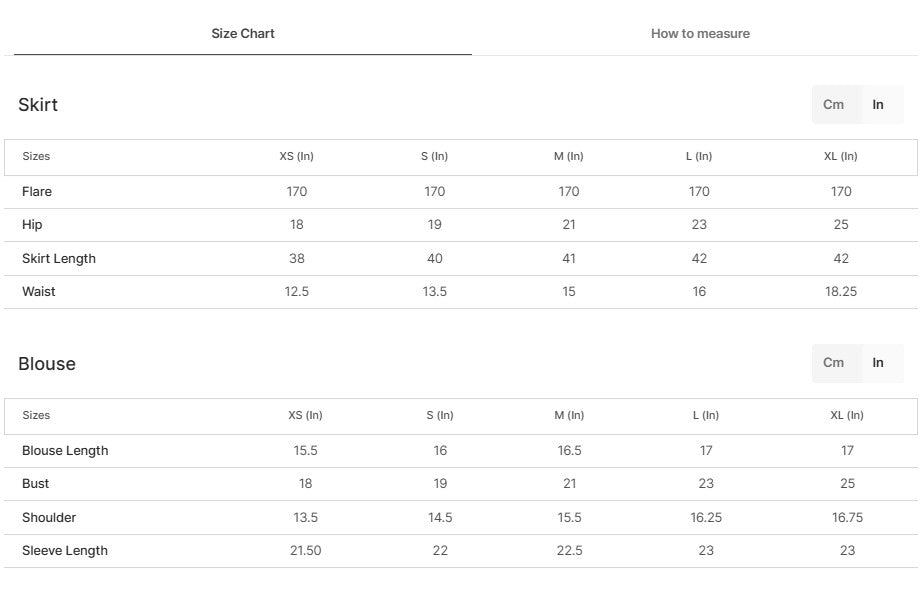Image resolution: width=923 pixels, height=592 pixels.
Task: Toggle Skirt measurements to Cm
Action: click(834, 105)
